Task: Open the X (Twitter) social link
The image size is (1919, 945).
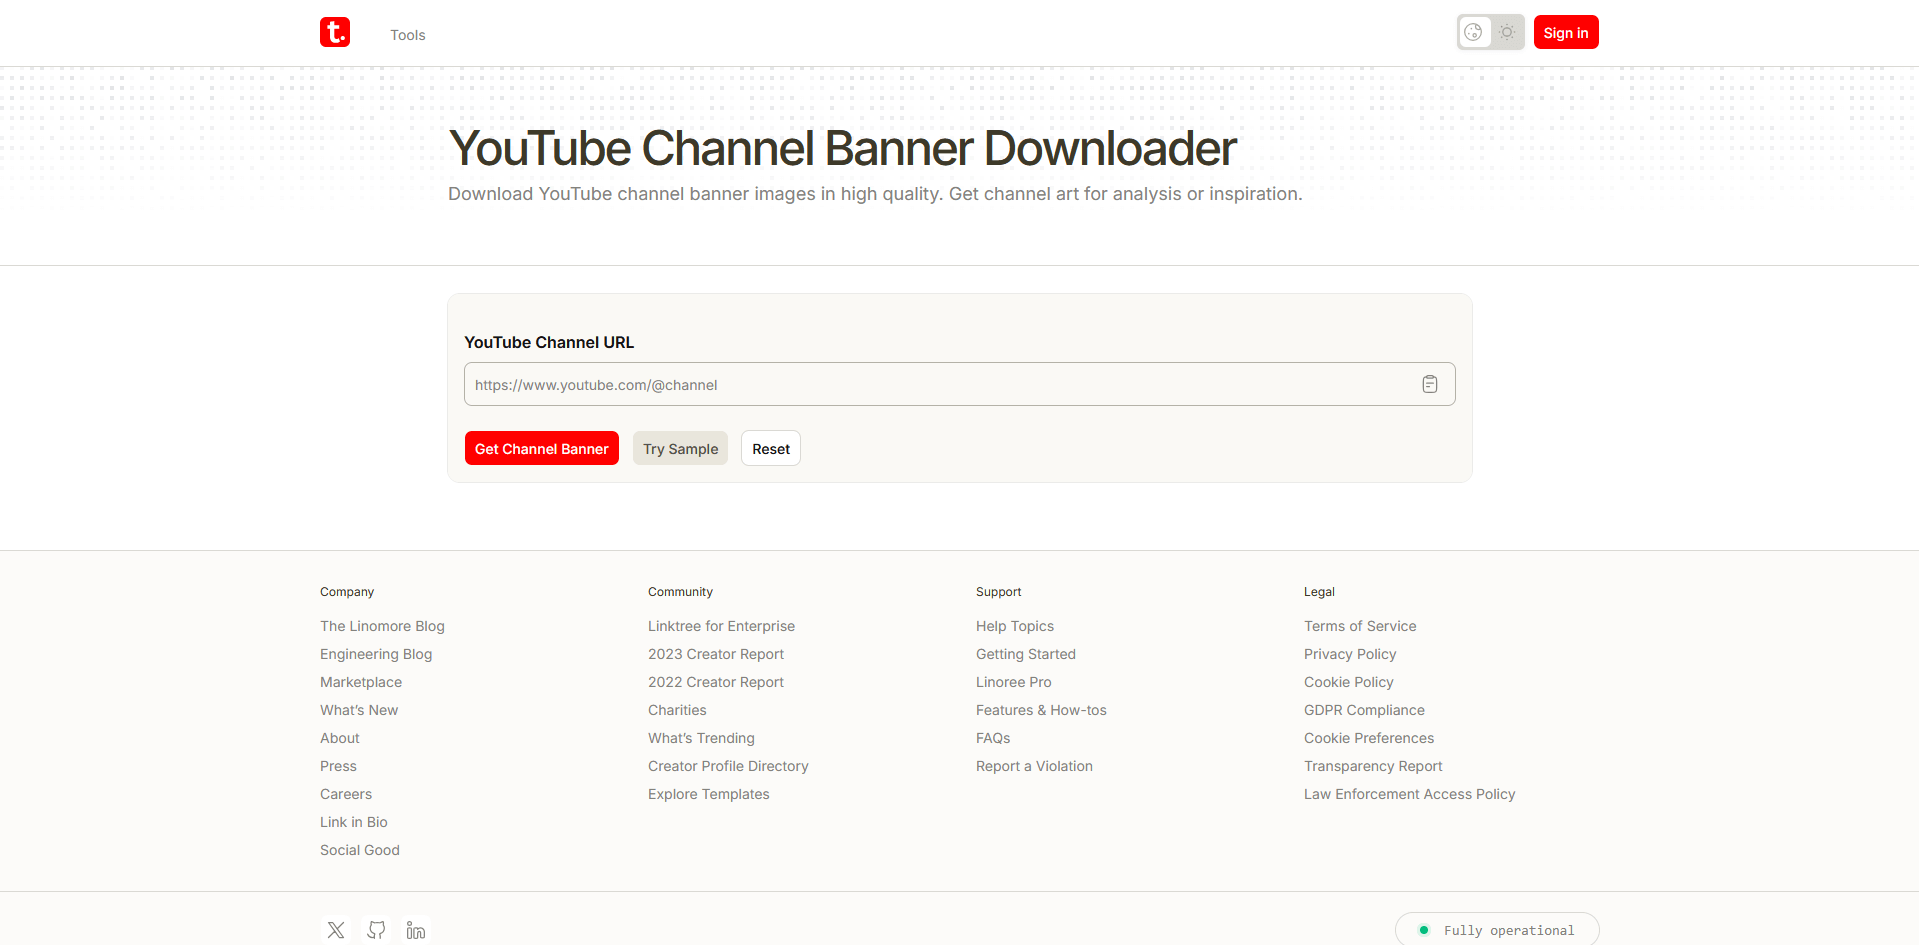Action: [336, 930]
